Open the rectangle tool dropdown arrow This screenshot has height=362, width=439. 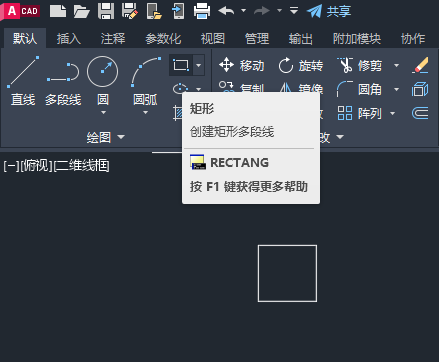tap(199, 65)
